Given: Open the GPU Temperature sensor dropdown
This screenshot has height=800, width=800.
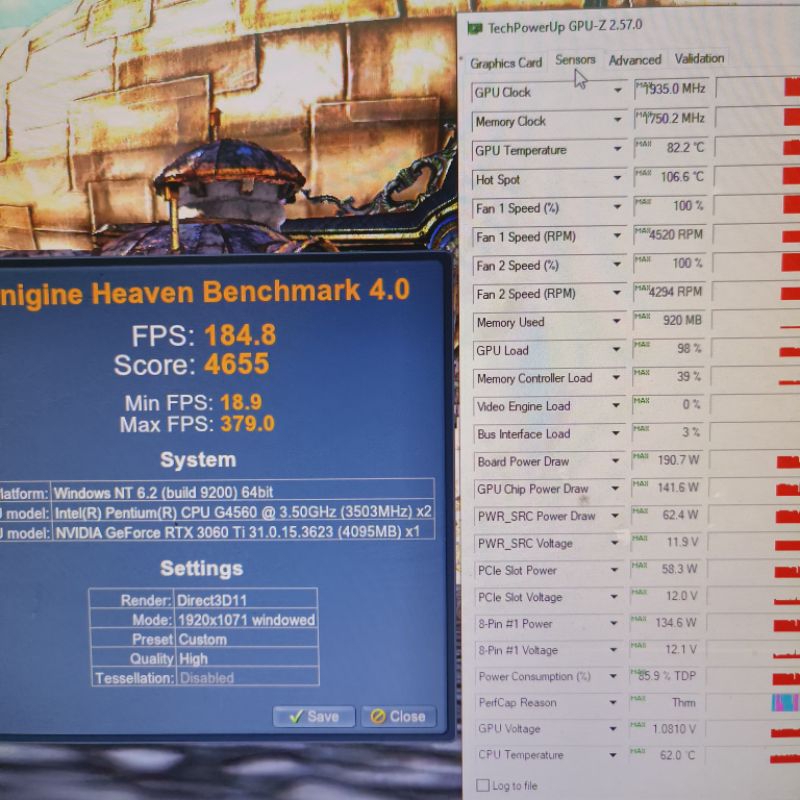Looking at the screenshot, I should point(617,149).
